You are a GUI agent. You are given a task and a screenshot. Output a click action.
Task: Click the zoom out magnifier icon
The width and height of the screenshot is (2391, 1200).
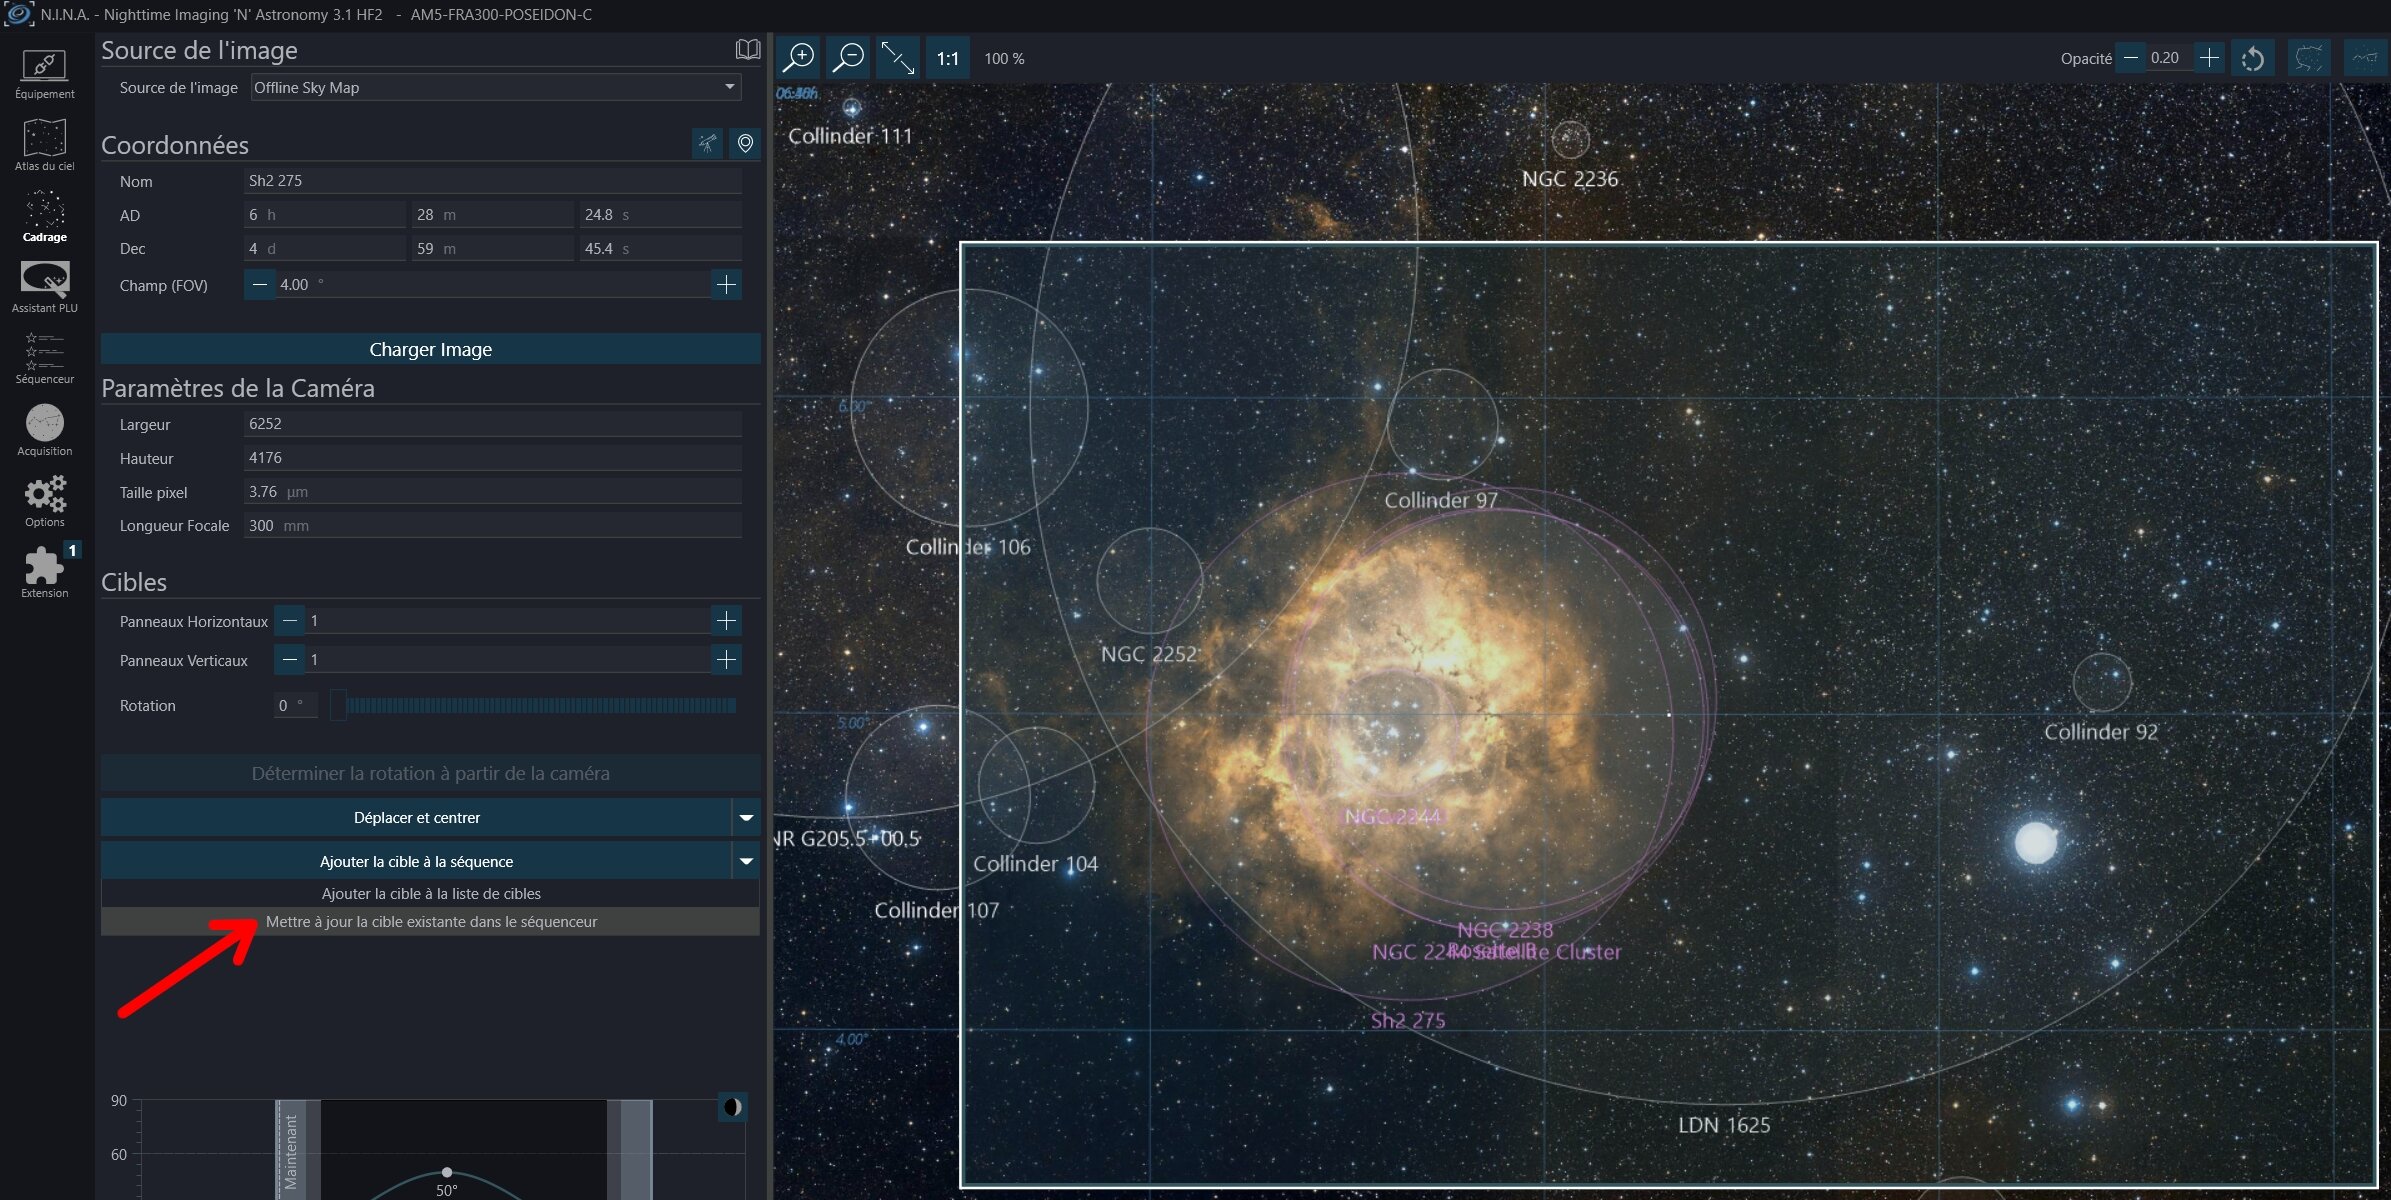[848, 58]
